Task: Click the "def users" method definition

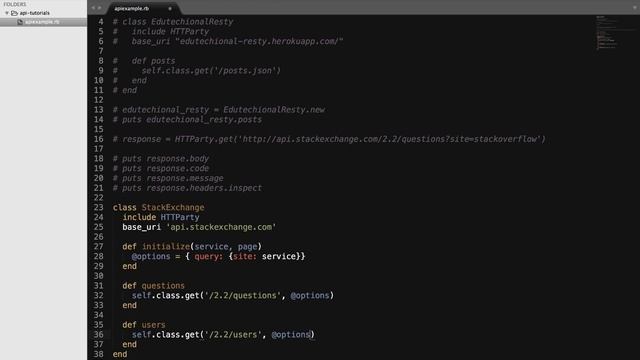Action: 144,325
